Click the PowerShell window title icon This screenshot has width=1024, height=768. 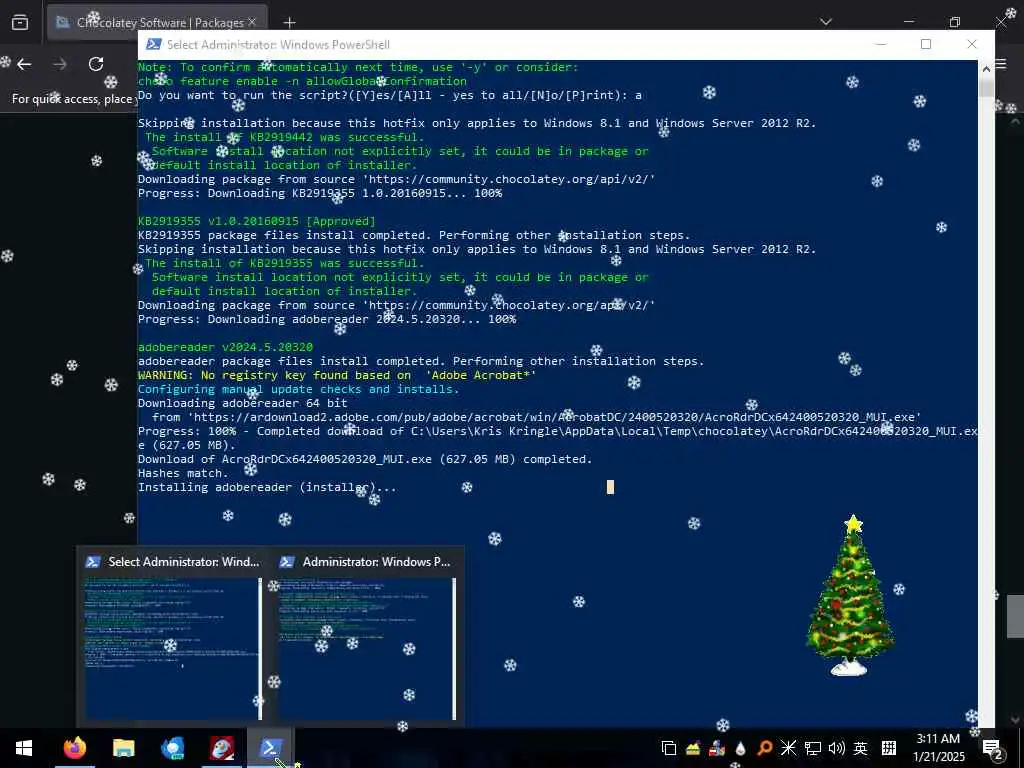click(x=153, y=44)
